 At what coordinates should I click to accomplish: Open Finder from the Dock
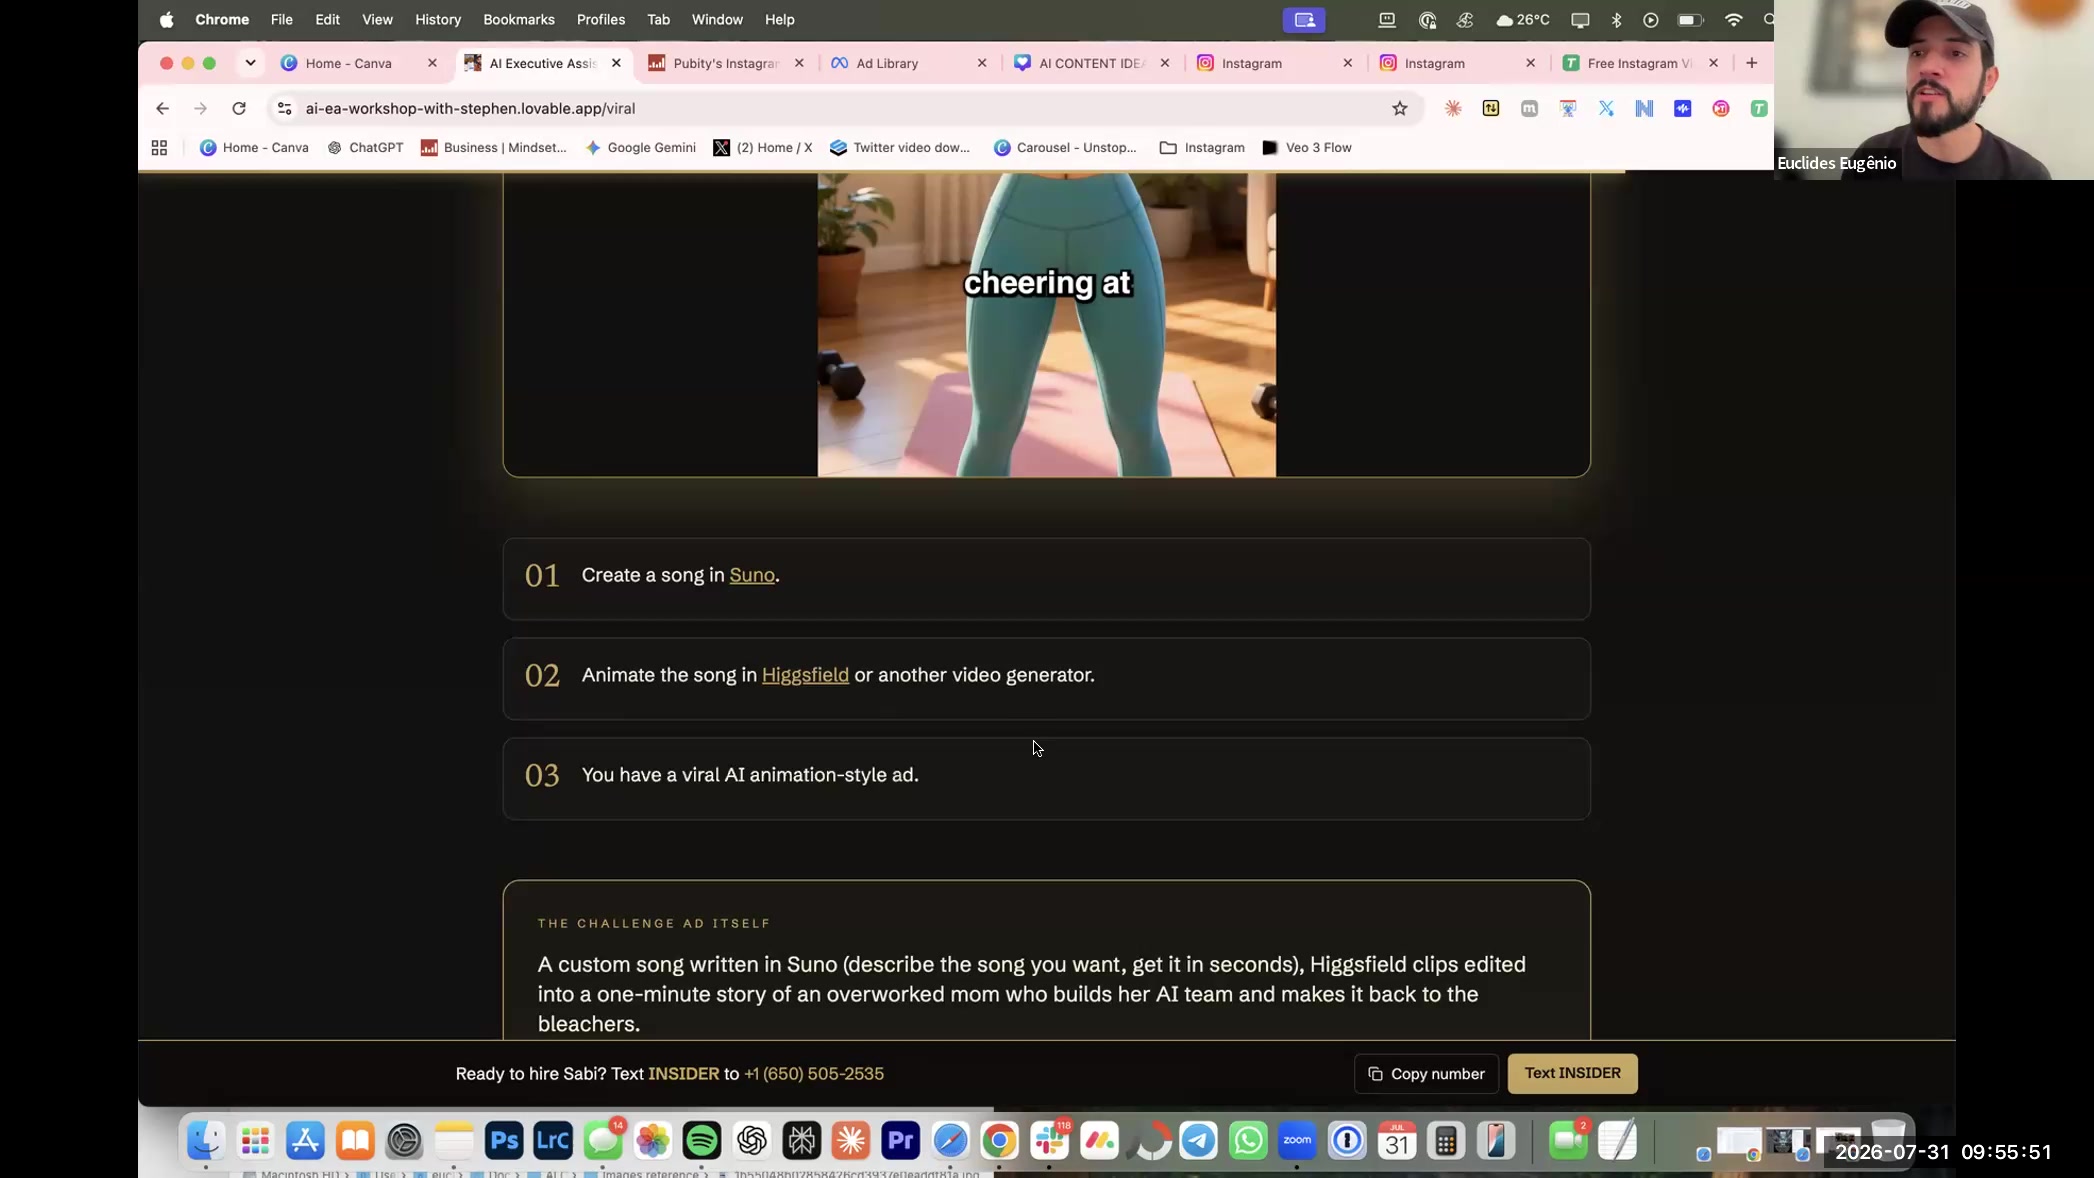tap(206, 1141)
